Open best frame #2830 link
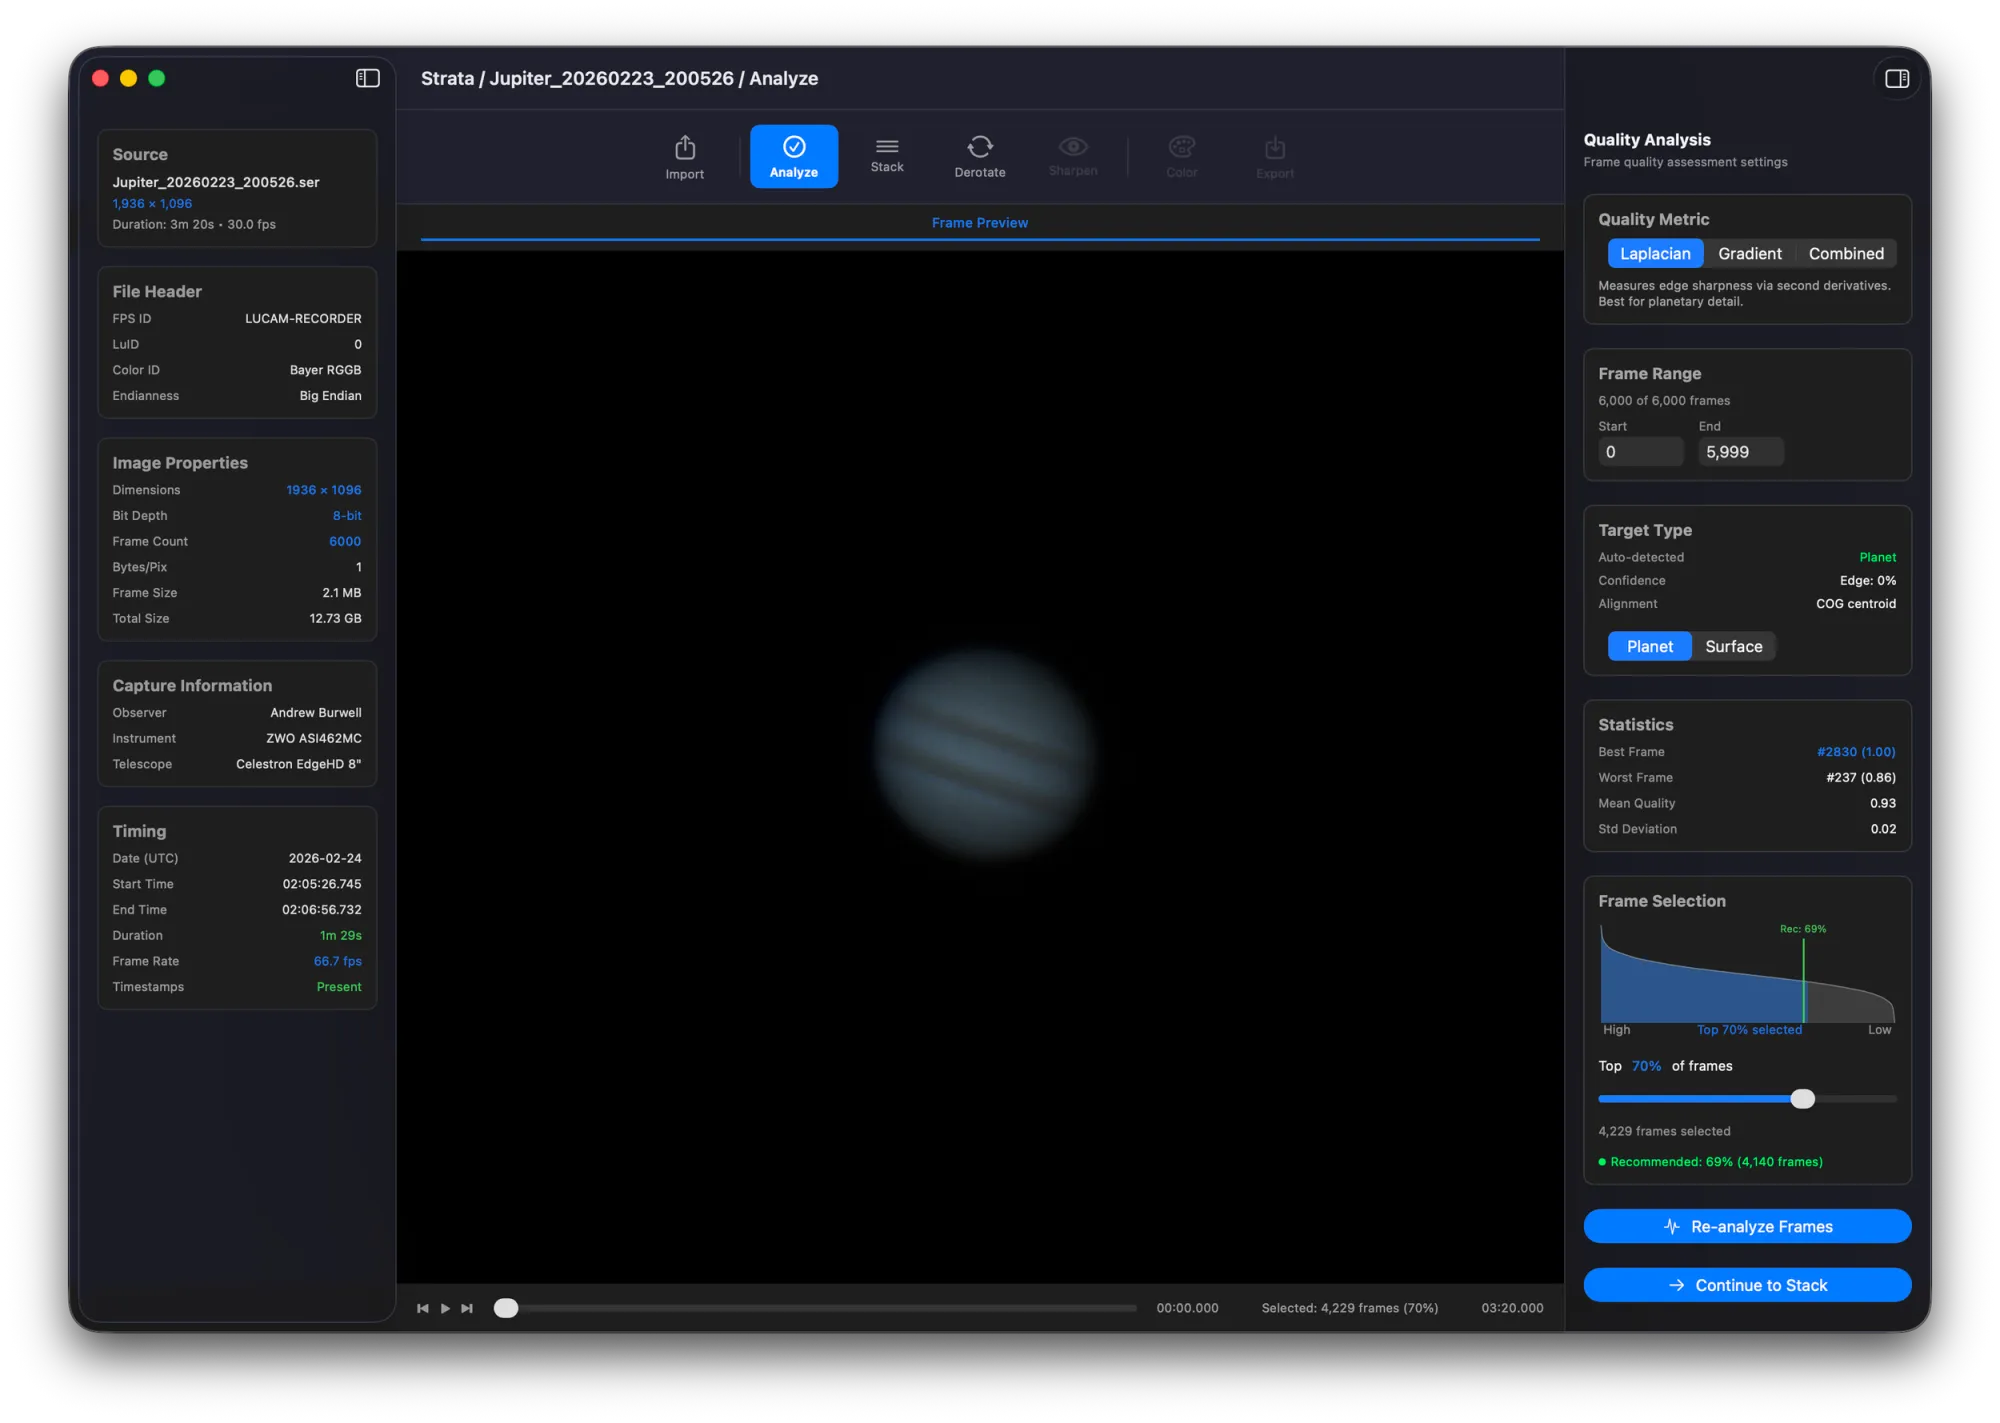Viewport: 2000px width, 1423px height. 1857,751
